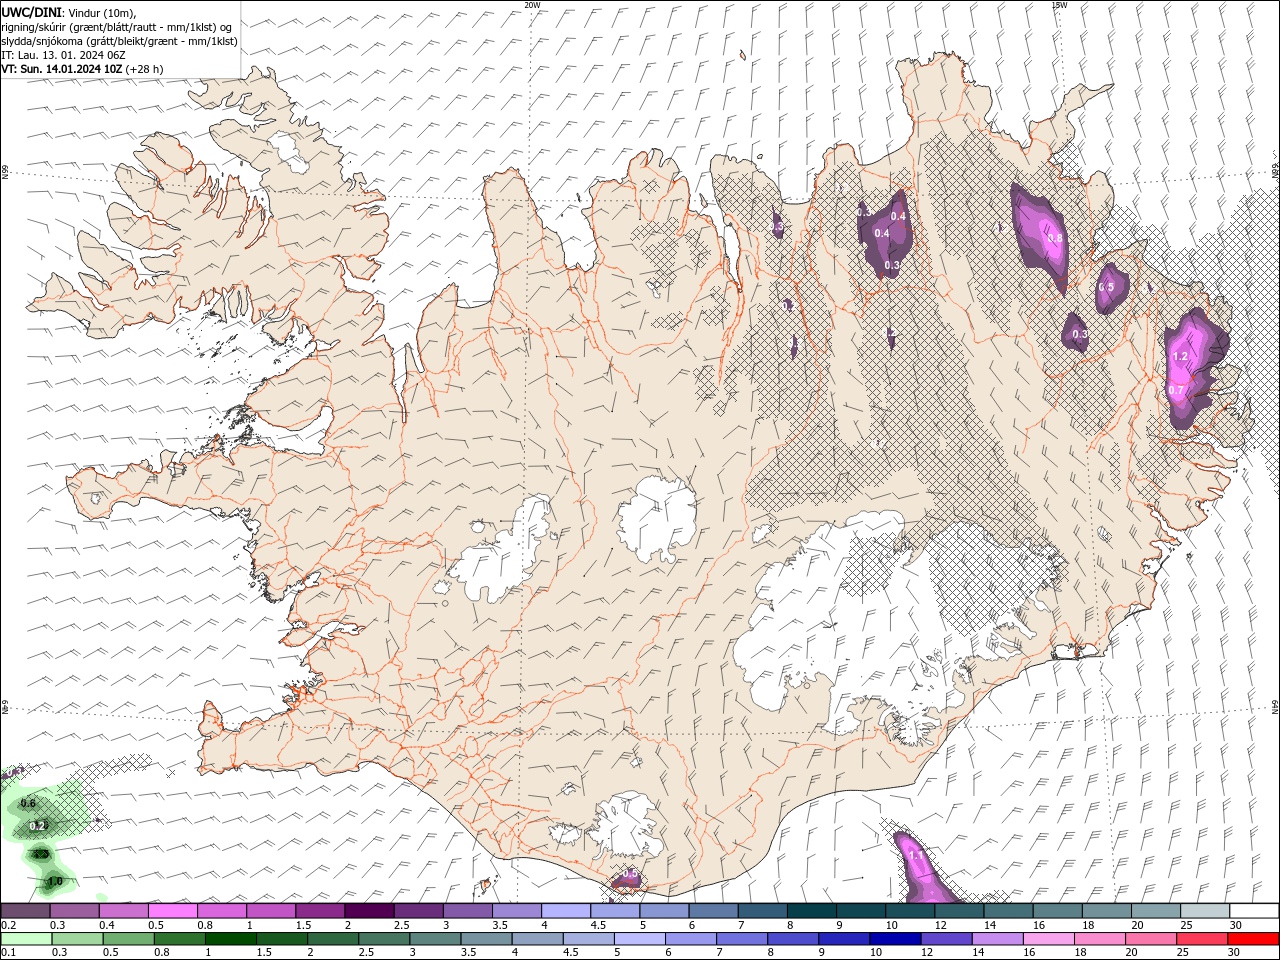
Task: Click the green 1.0 rain value offshore
Action: pos(55,881)
